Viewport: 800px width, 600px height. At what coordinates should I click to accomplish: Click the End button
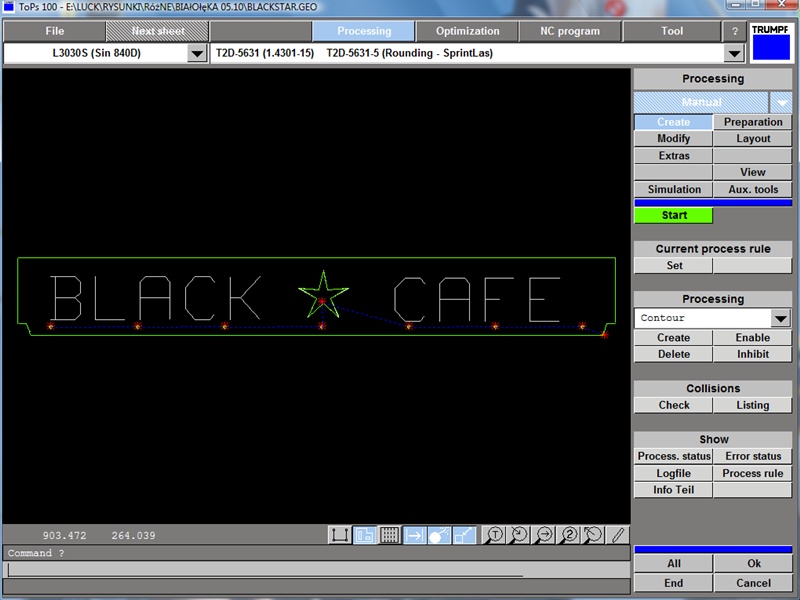click(673, 583)
